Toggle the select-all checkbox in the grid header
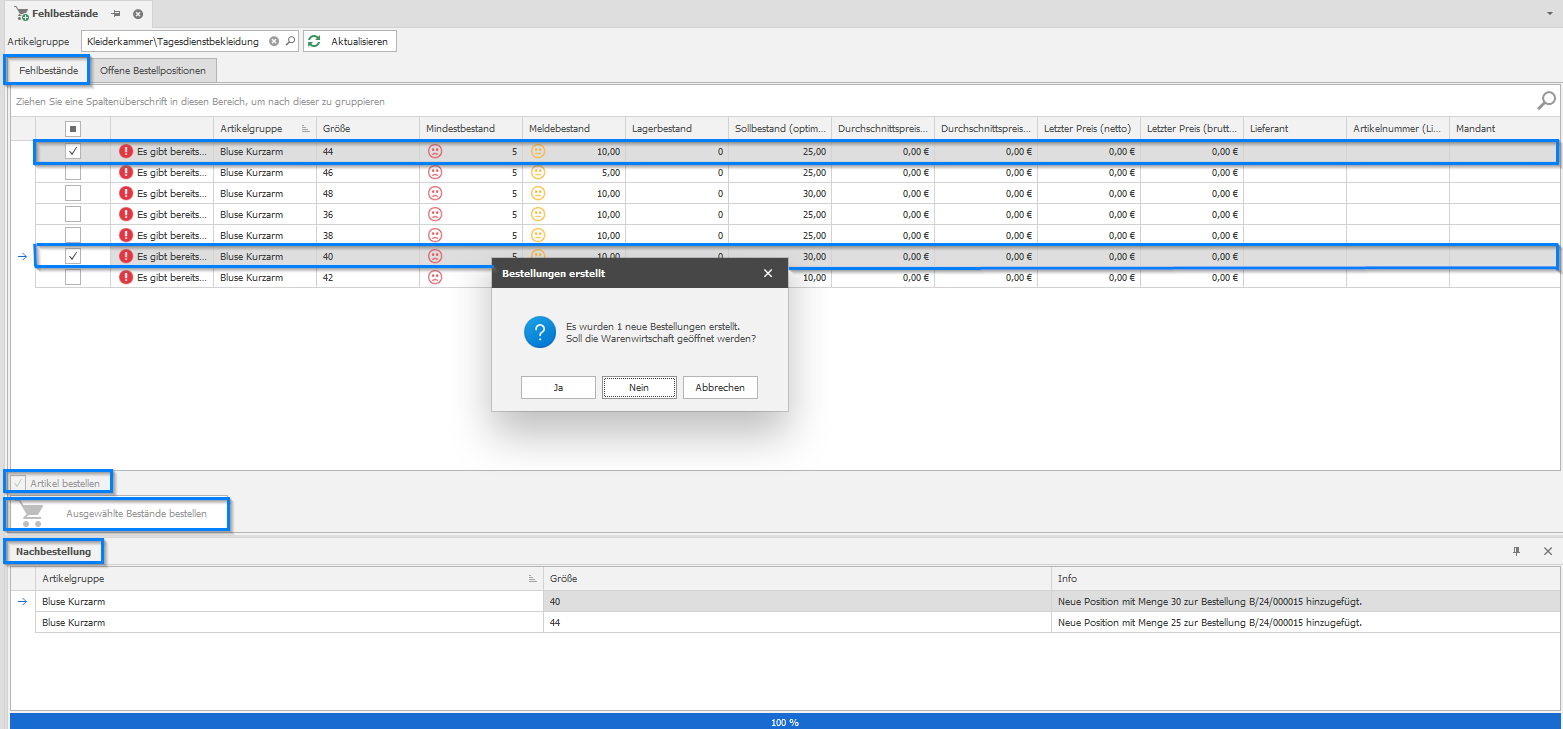 (73, 128)
